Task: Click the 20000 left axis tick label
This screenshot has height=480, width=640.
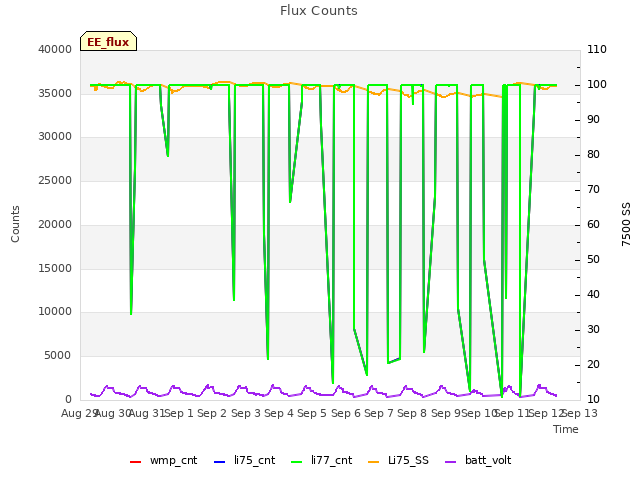Action: pyautogui.click(x=55, y=224)
